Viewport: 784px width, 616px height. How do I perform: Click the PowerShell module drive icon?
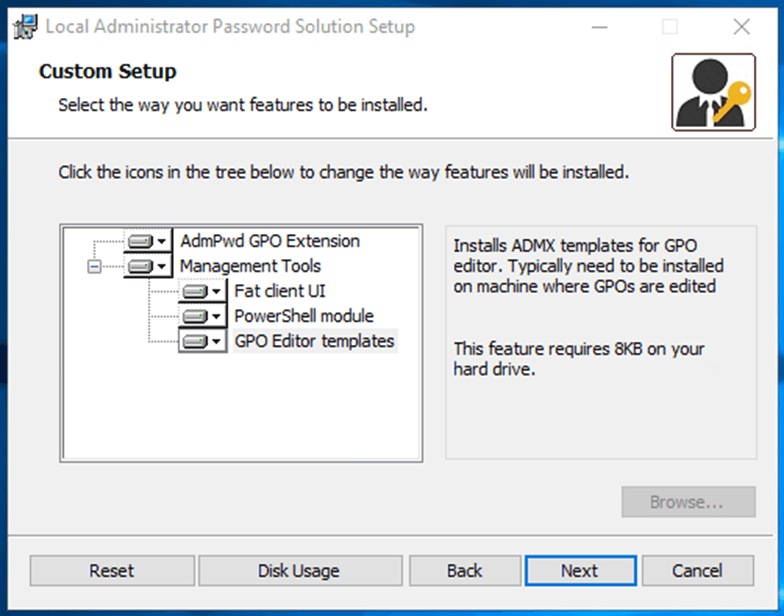(x=194, y=316)
